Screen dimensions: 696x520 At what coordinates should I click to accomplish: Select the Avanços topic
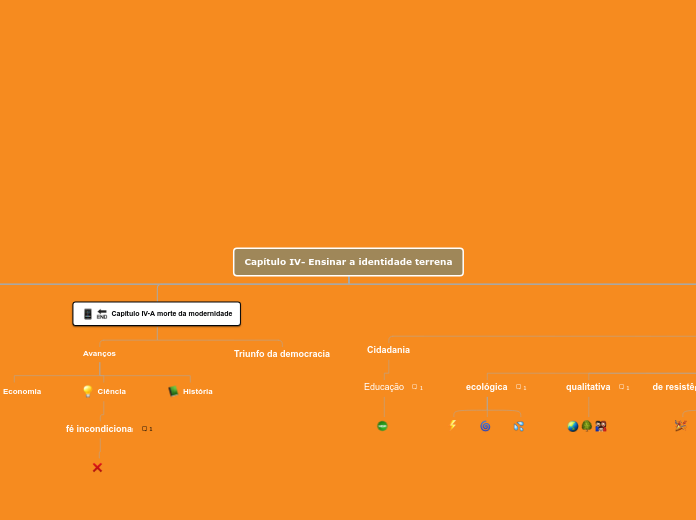99,353
